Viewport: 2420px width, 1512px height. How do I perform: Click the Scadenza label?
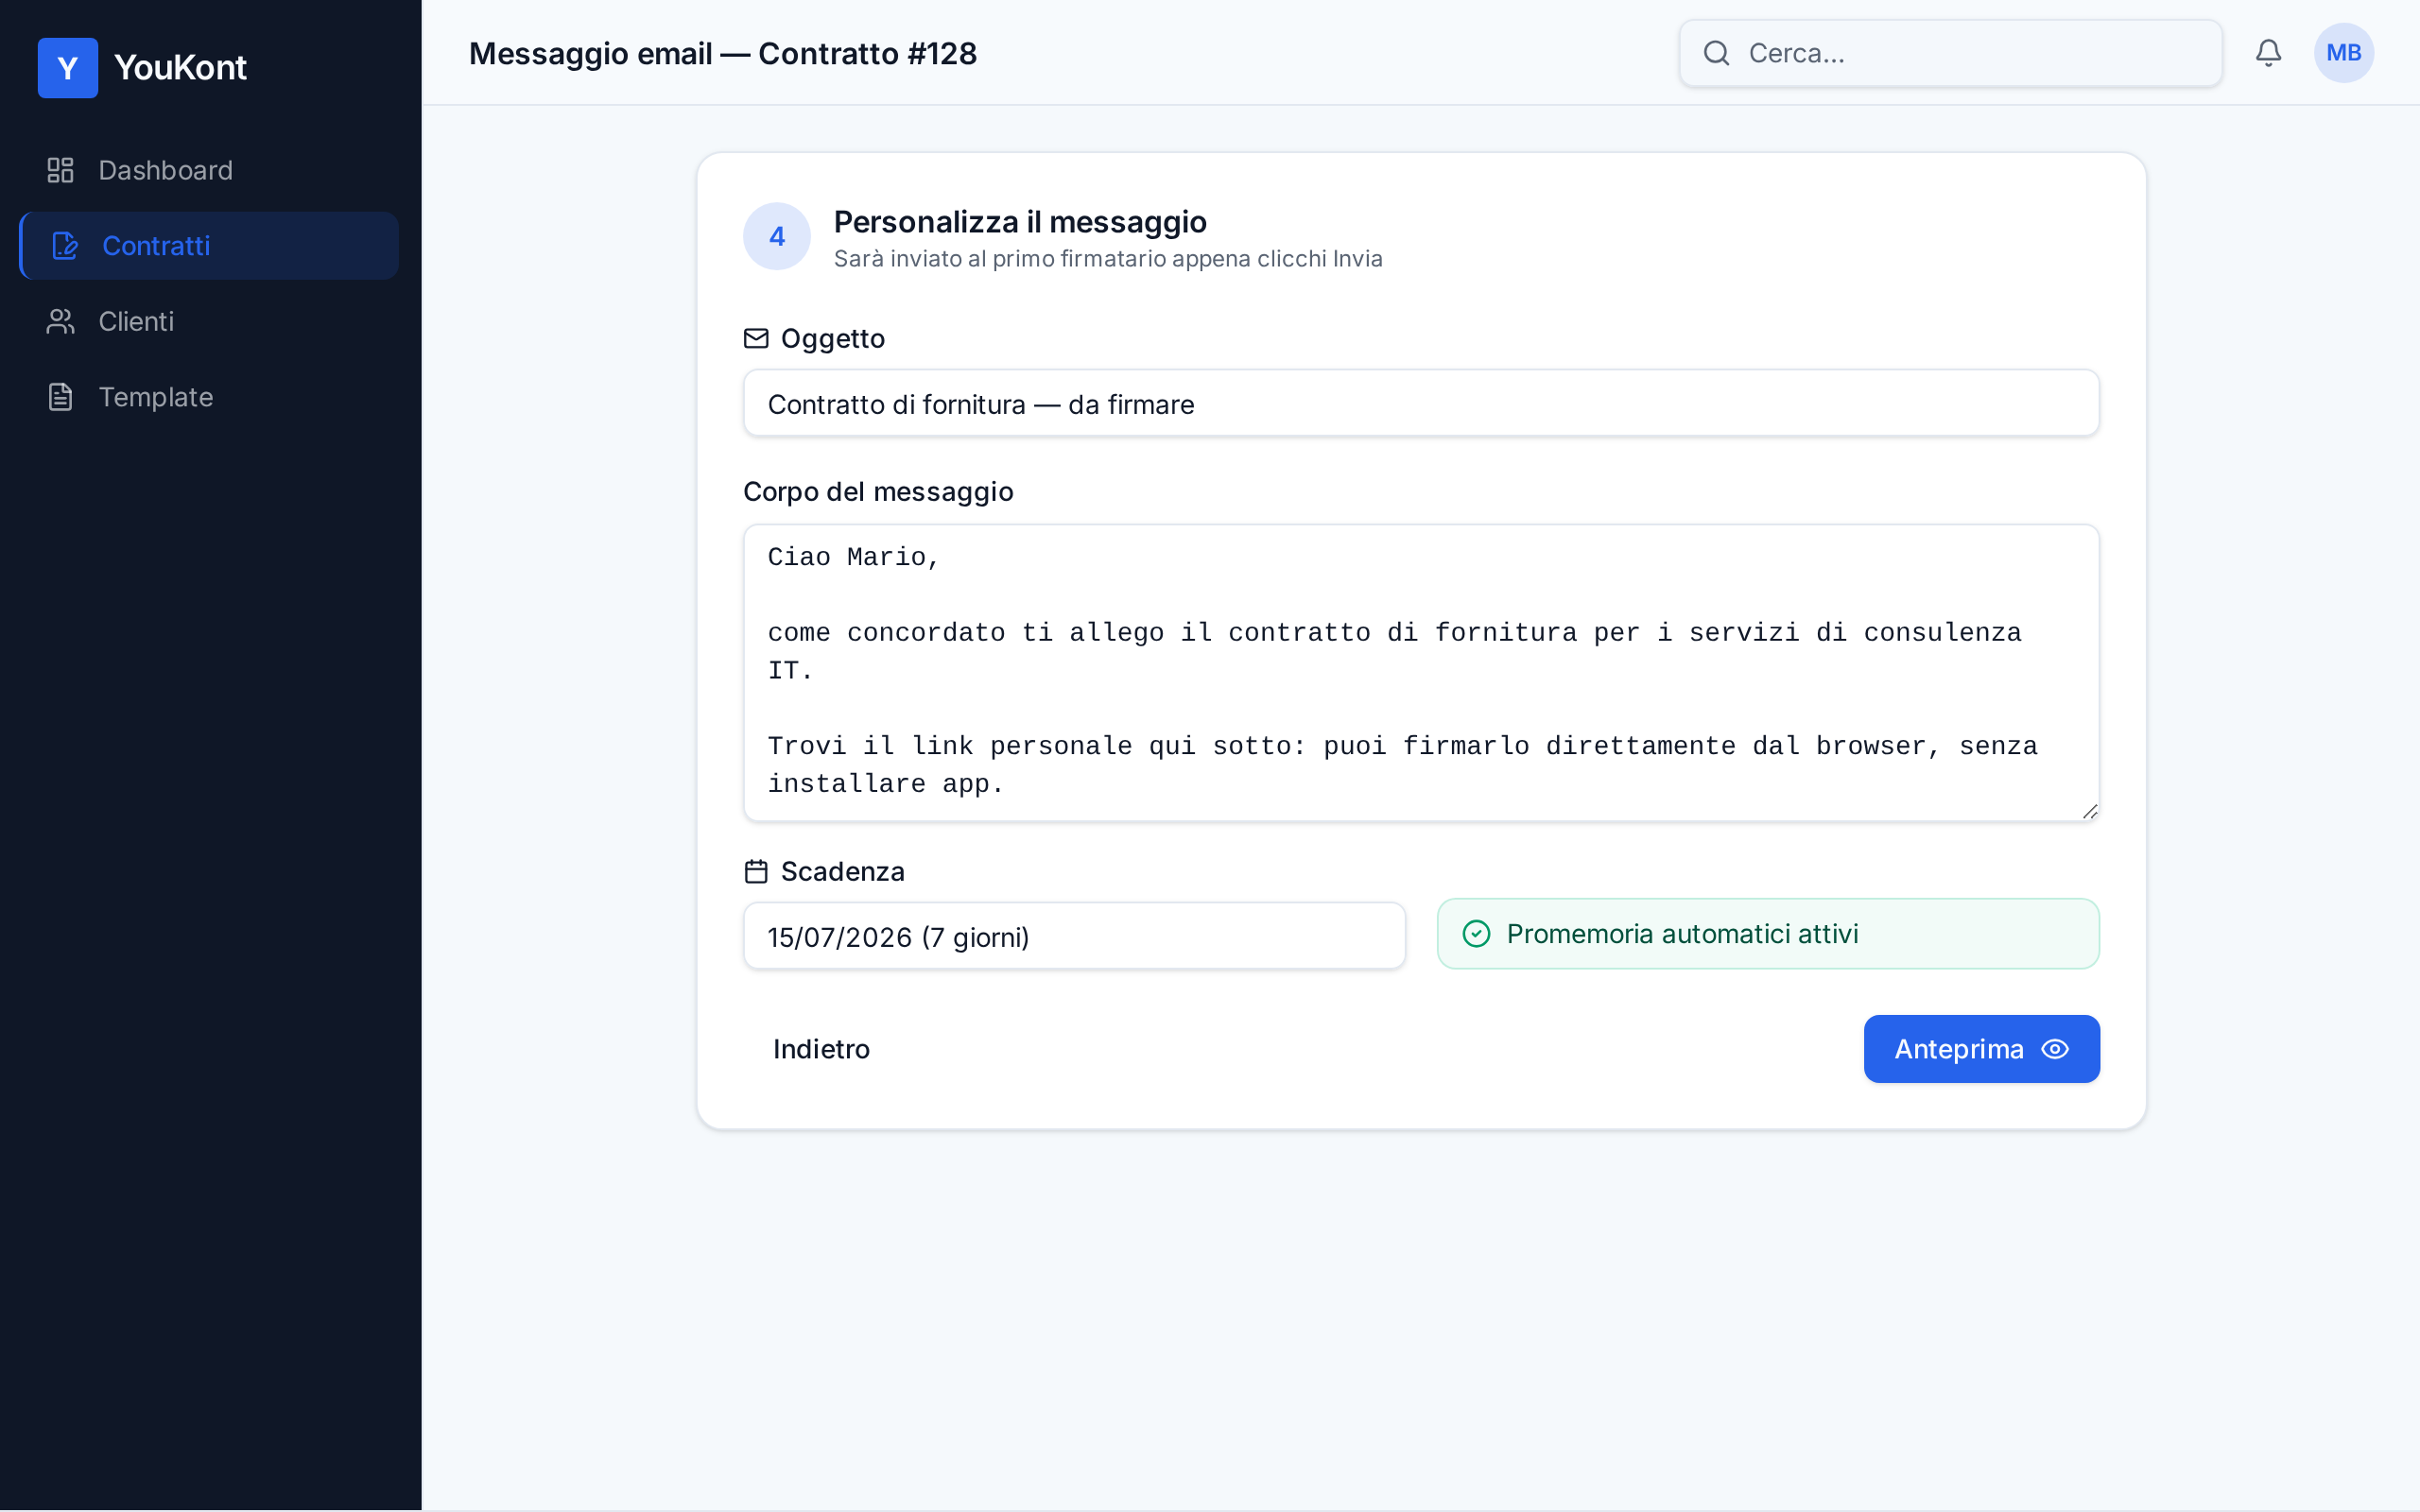842,872
